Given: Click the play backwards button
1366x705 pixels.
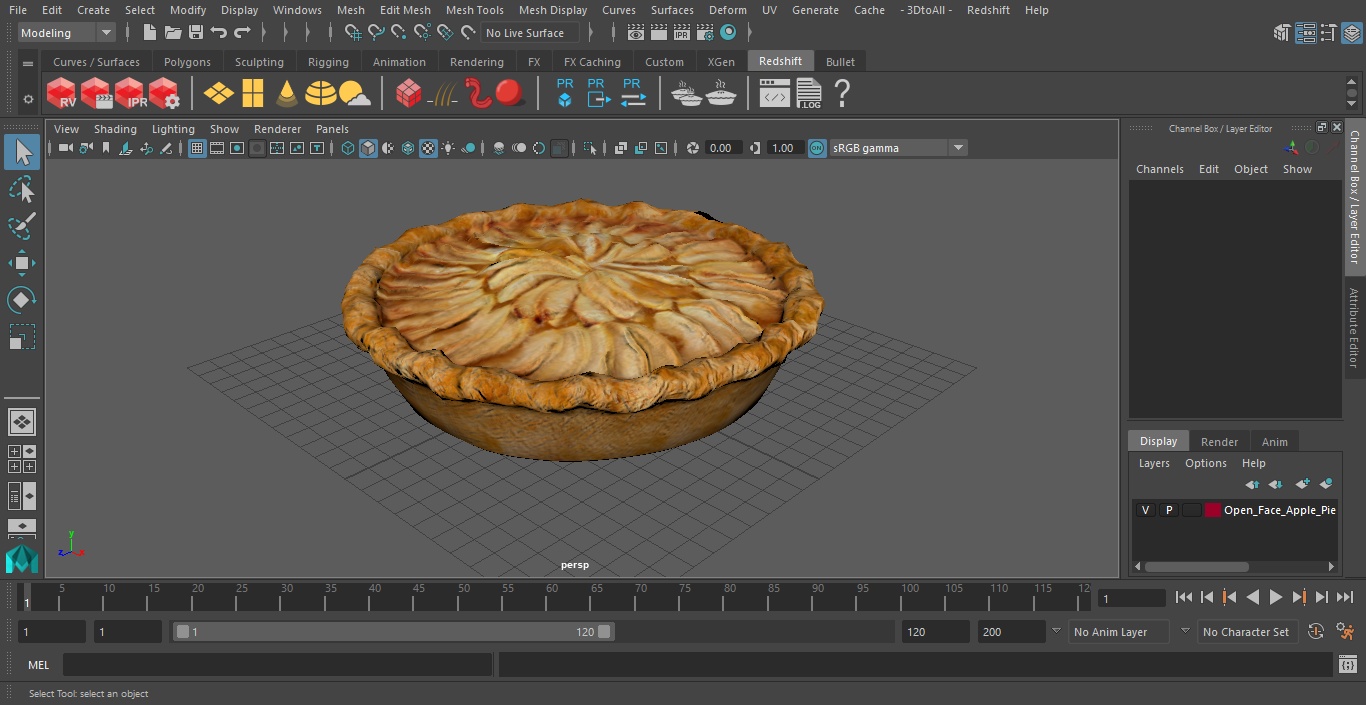Looking at the screenshot, I should pos(1252,597).
